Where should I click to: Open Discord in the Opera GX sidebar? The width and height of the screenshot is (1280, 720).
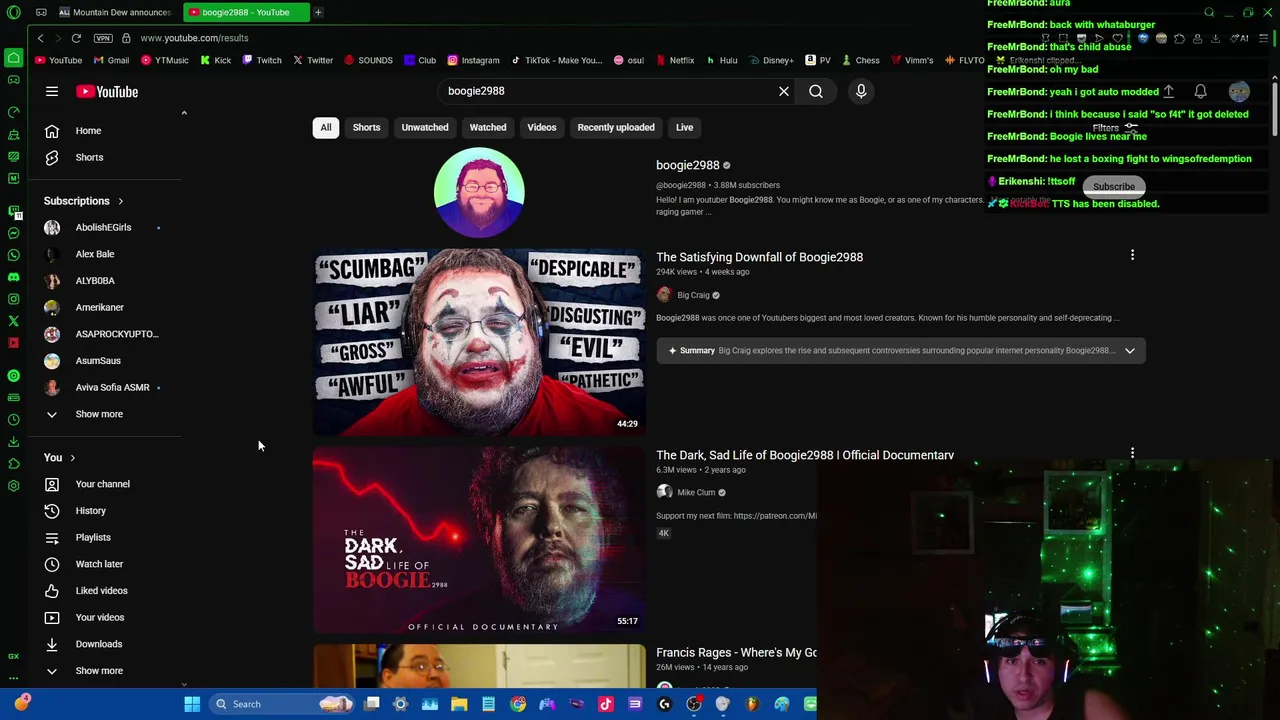tap(13, 277)
